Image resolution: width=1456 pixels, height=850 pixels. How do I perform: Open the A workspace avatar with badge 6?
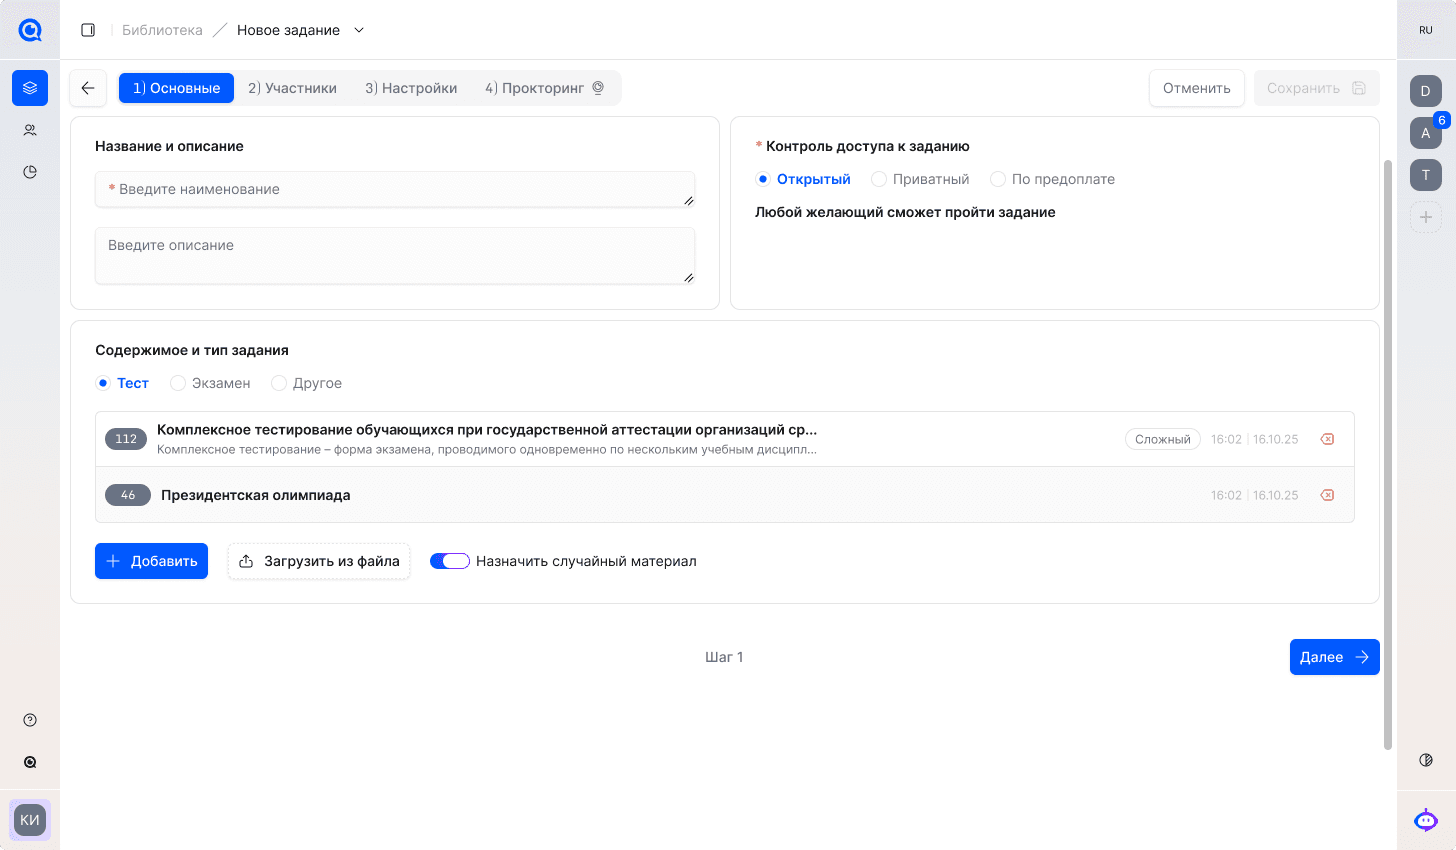pyautogui.click(x=1426, y=133)
